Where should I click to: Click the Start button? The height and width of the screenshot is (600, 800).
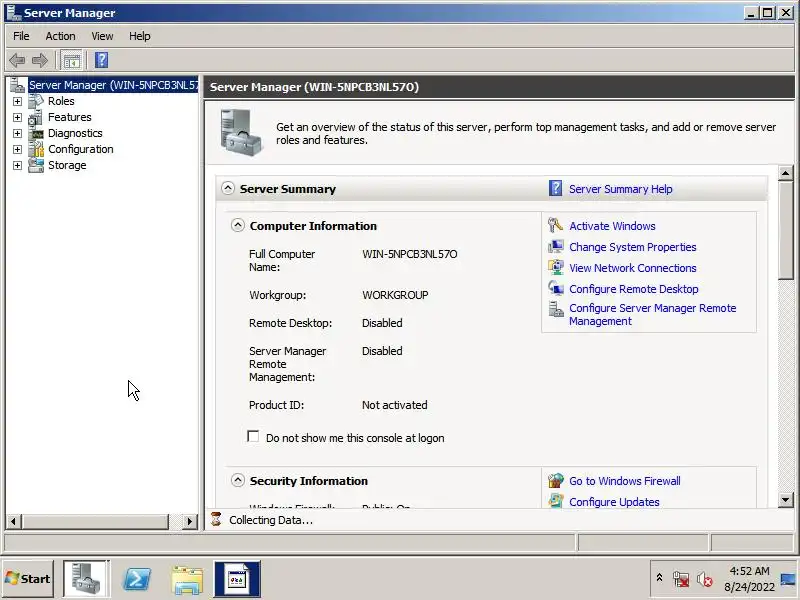point(28,579)
